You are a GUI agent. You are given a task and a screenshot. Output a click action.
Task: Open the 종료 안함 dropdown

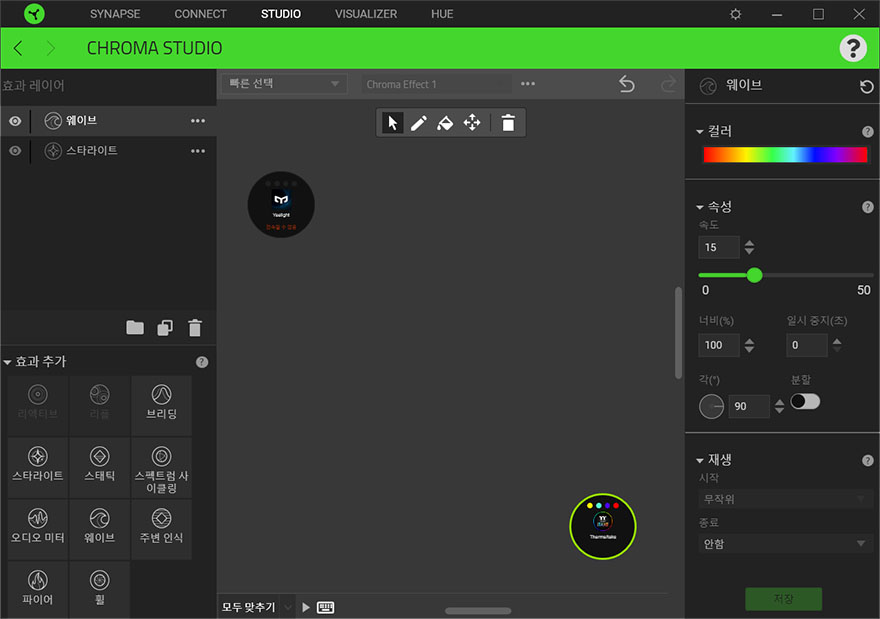tap(785, 543)
